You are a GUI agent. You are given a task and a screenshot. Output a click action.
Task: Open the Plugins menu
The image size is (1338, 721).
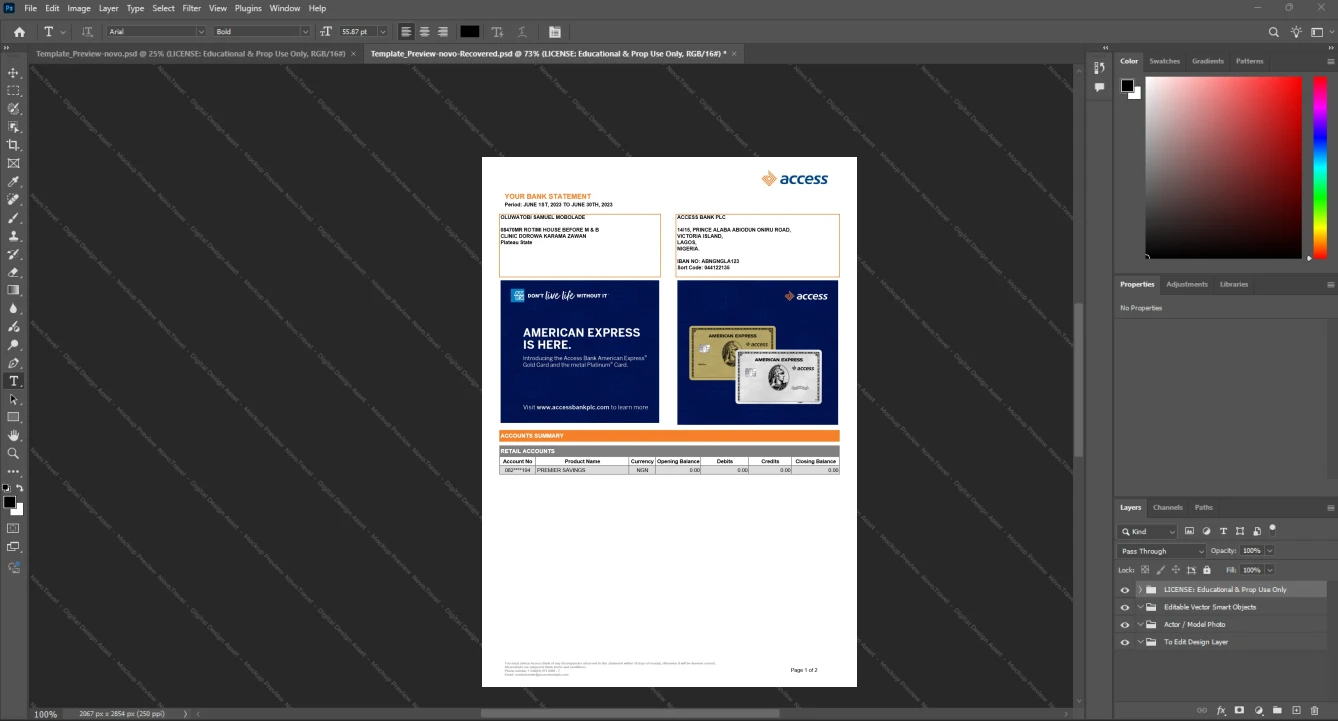(248, 8)
